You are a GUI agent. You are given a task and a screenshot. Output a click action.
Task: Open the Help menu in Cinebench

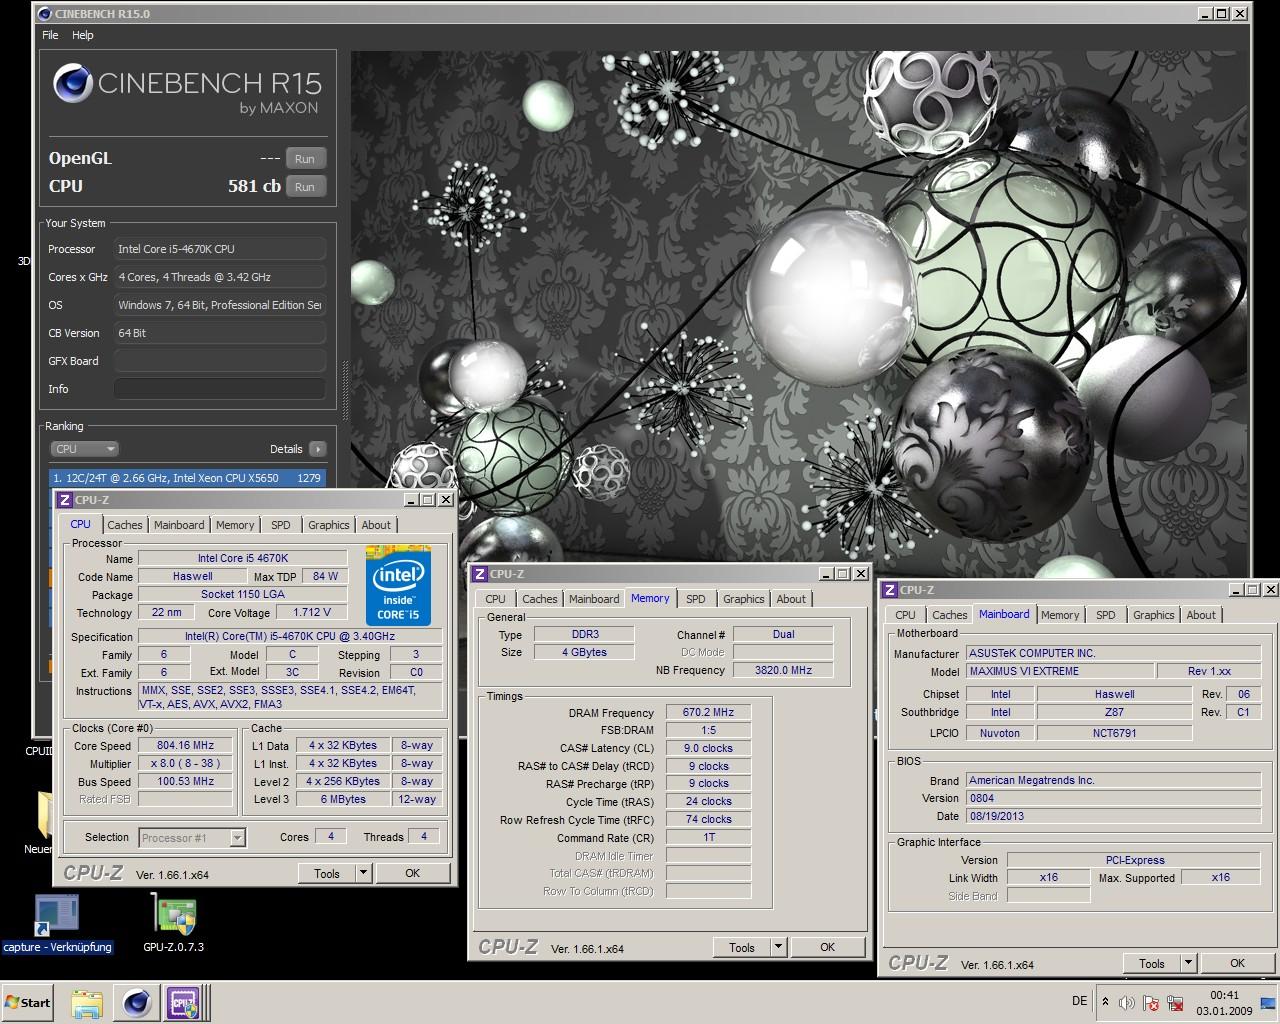point(83,35)
